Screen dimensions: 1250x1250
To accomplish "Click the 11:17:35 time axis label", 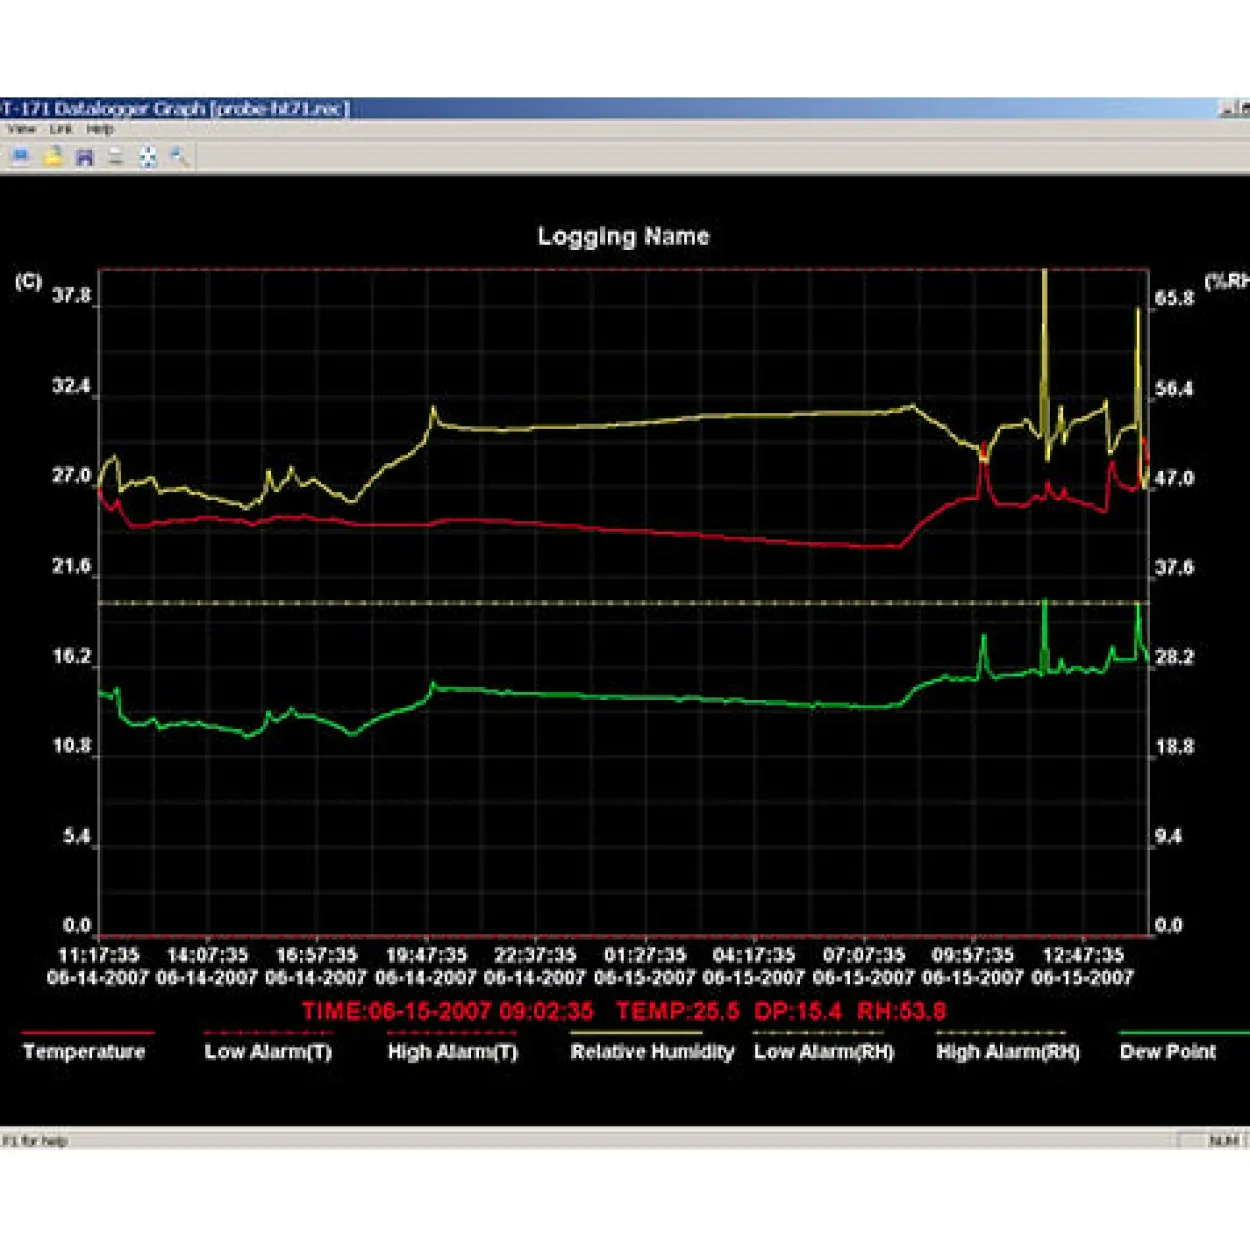I will (98, 955).
